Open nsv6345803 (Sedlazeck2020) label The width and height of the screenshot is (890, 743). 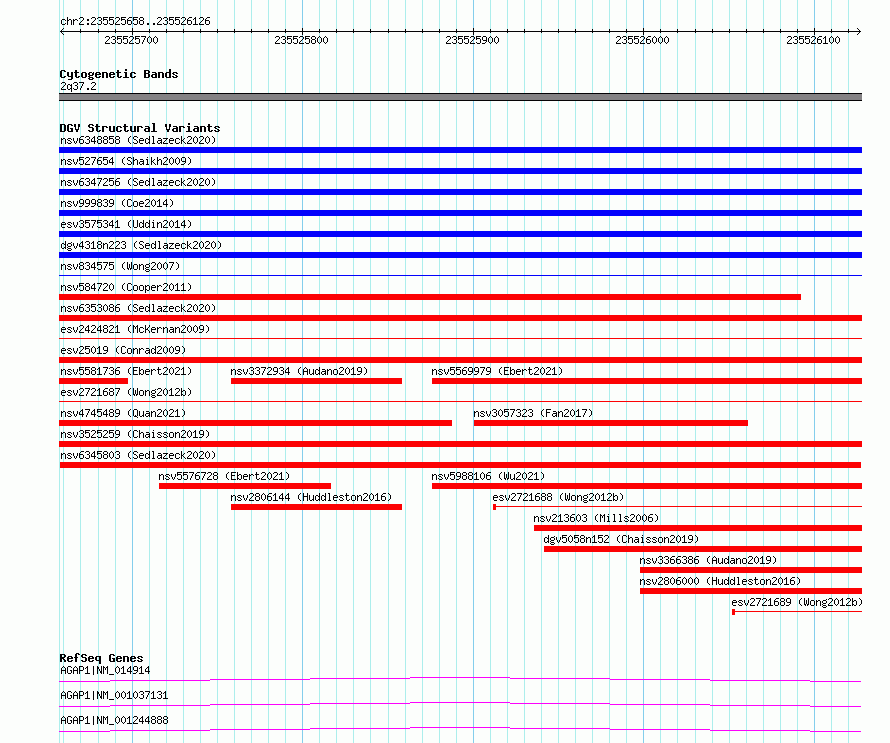(x=138, y=455)
